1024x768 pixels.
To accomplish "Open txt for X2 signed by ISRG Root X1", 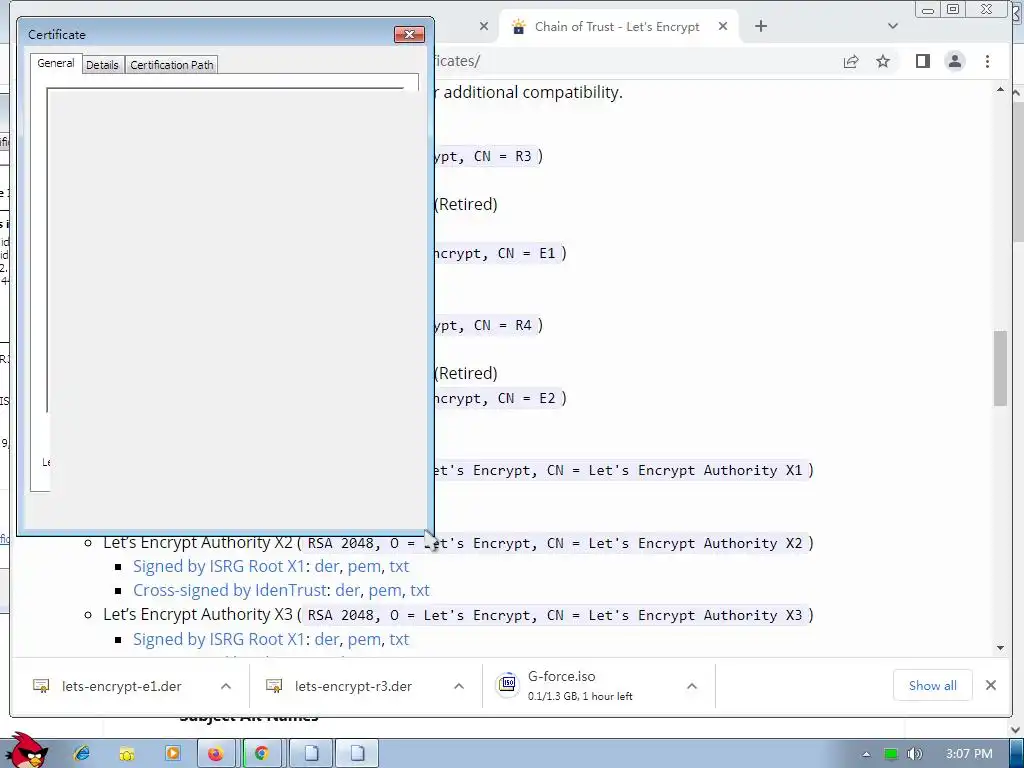I will coord(399,566).
